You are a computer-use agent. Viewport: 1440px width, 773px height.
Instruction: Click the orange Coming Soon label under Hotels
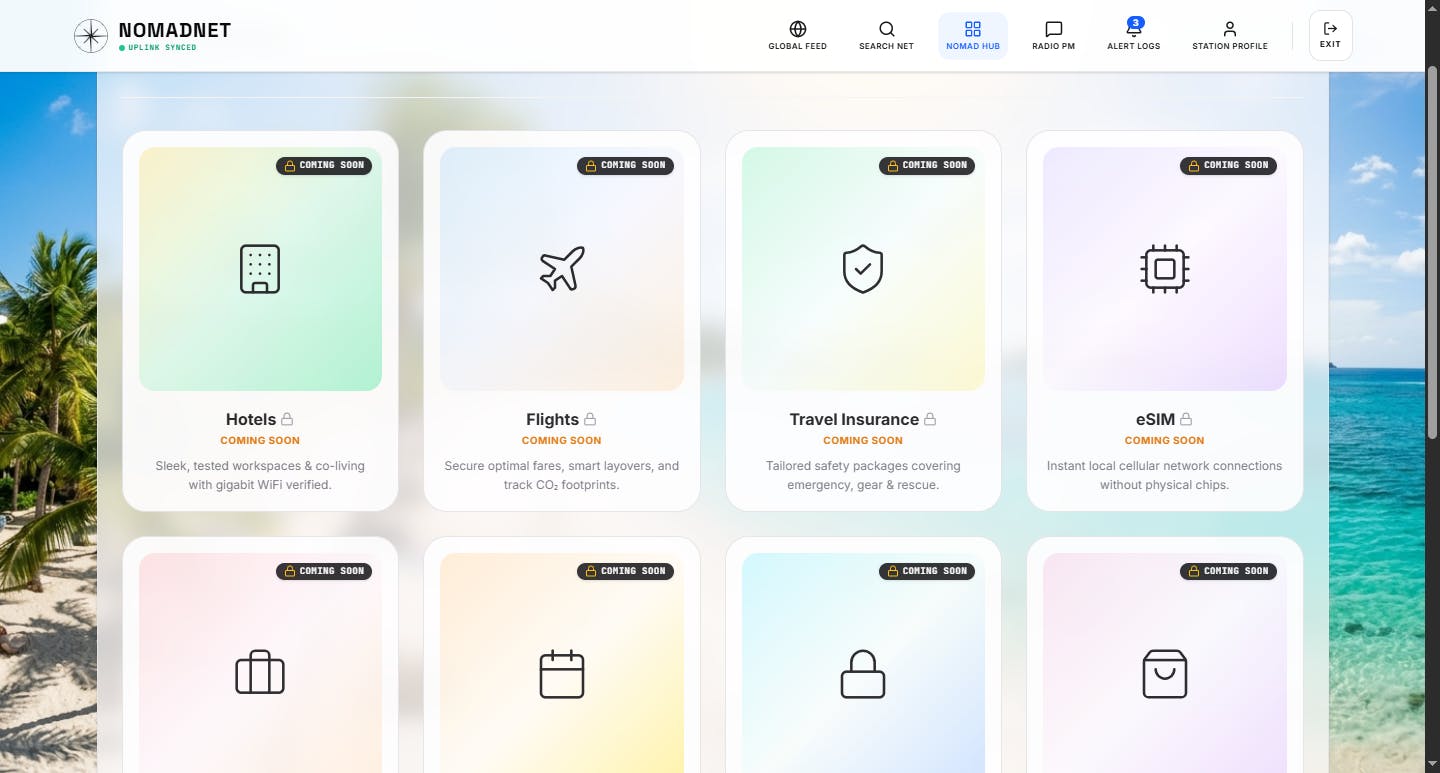point(260,440)
